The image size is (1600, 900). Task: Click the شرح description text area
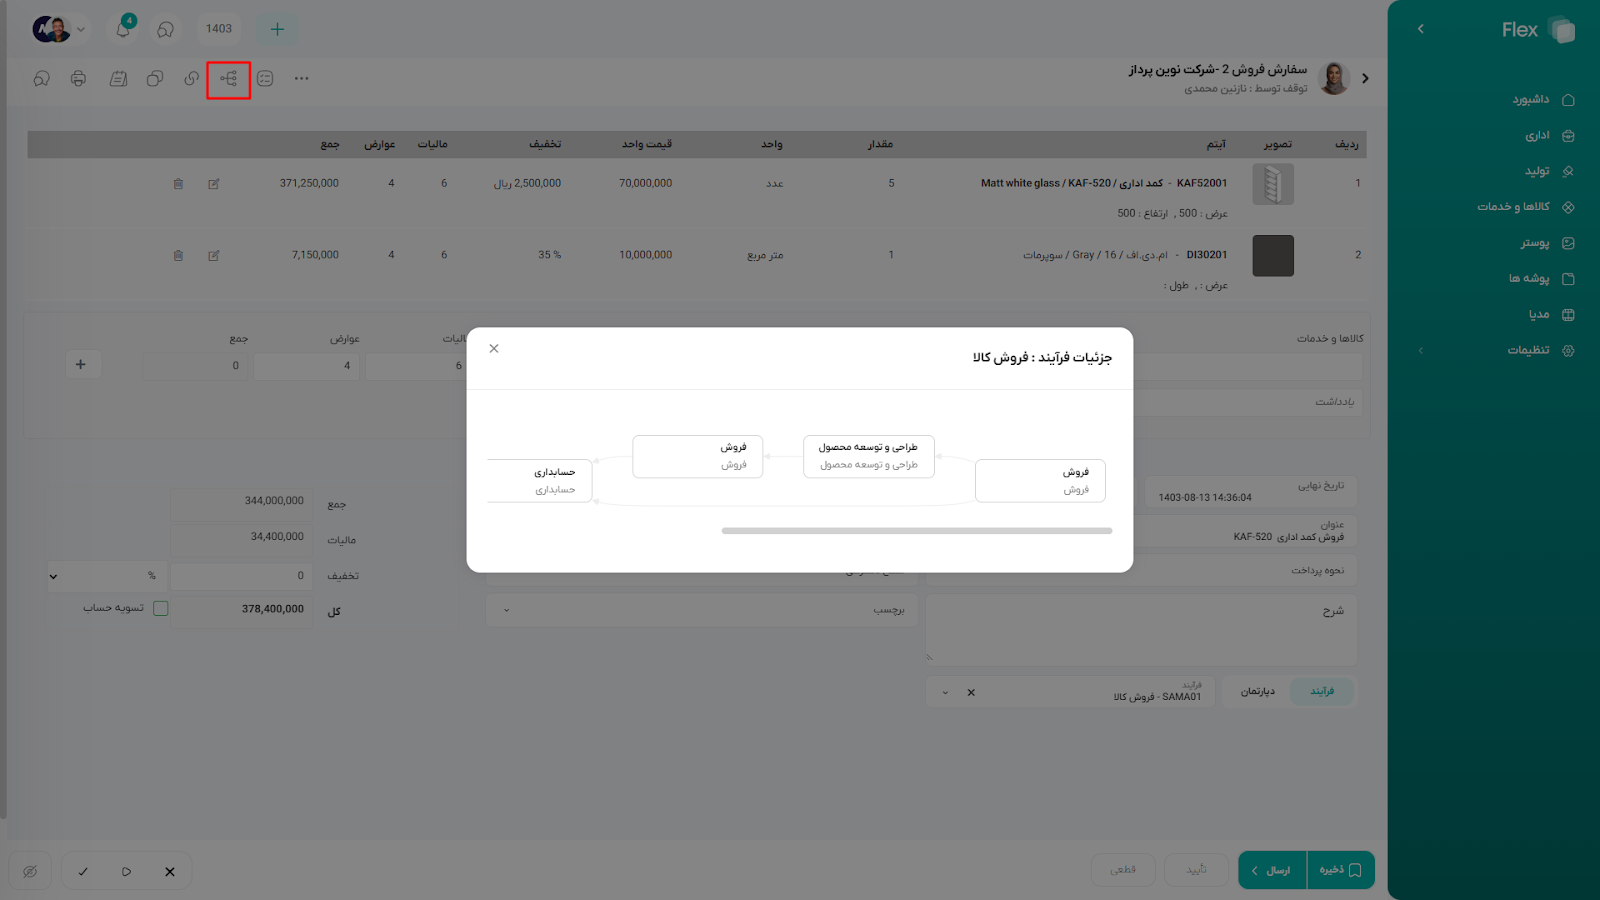1141,630
